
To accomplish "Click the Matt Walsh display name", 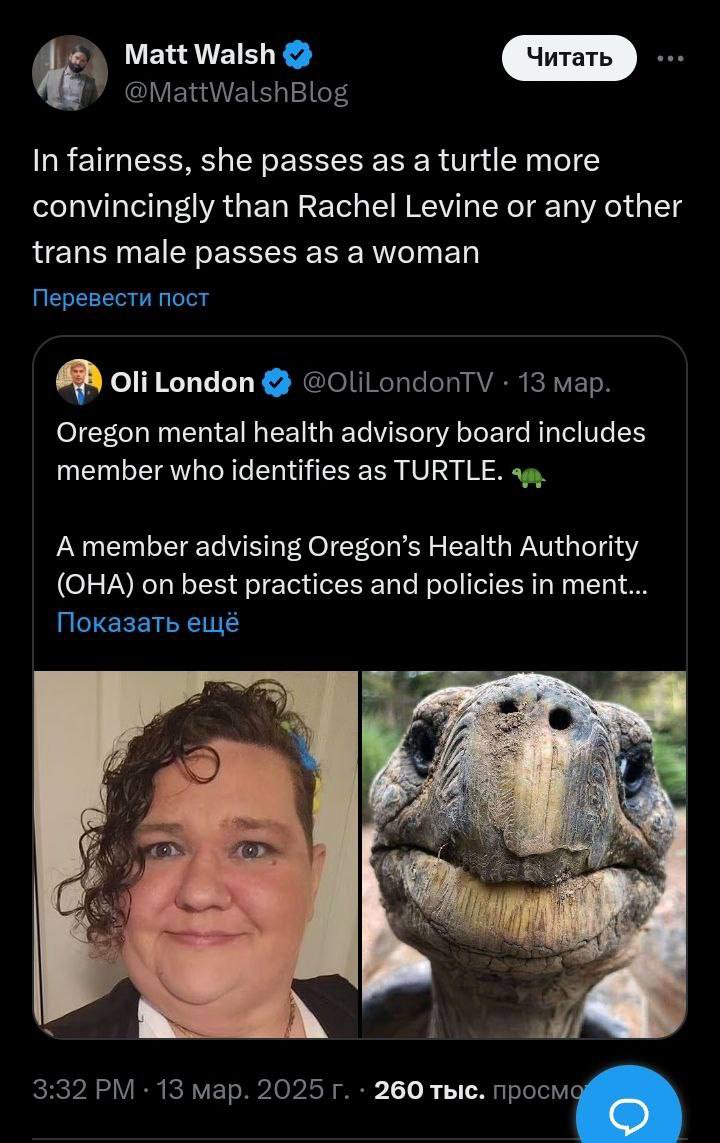I will tap(199, 55).
